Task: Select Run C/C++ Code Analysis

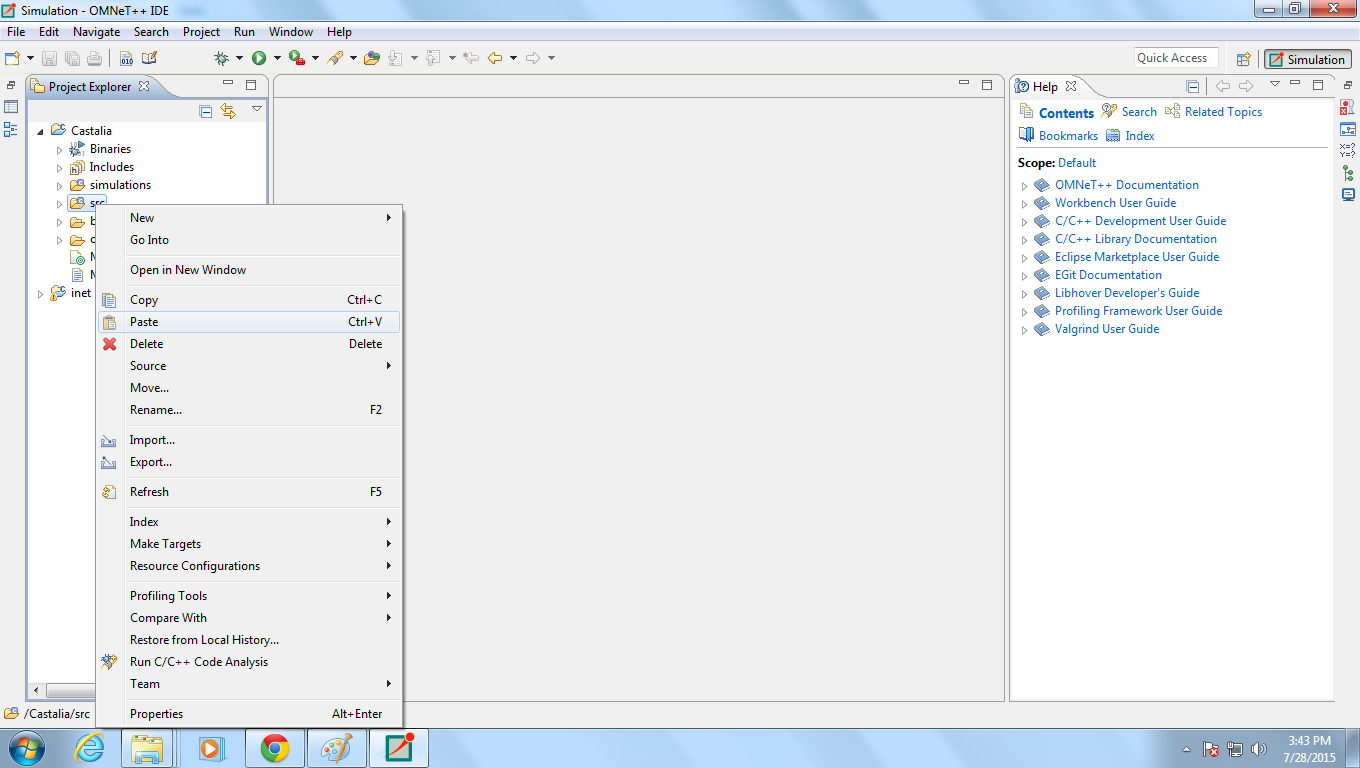Action: (x=249, y=662)
